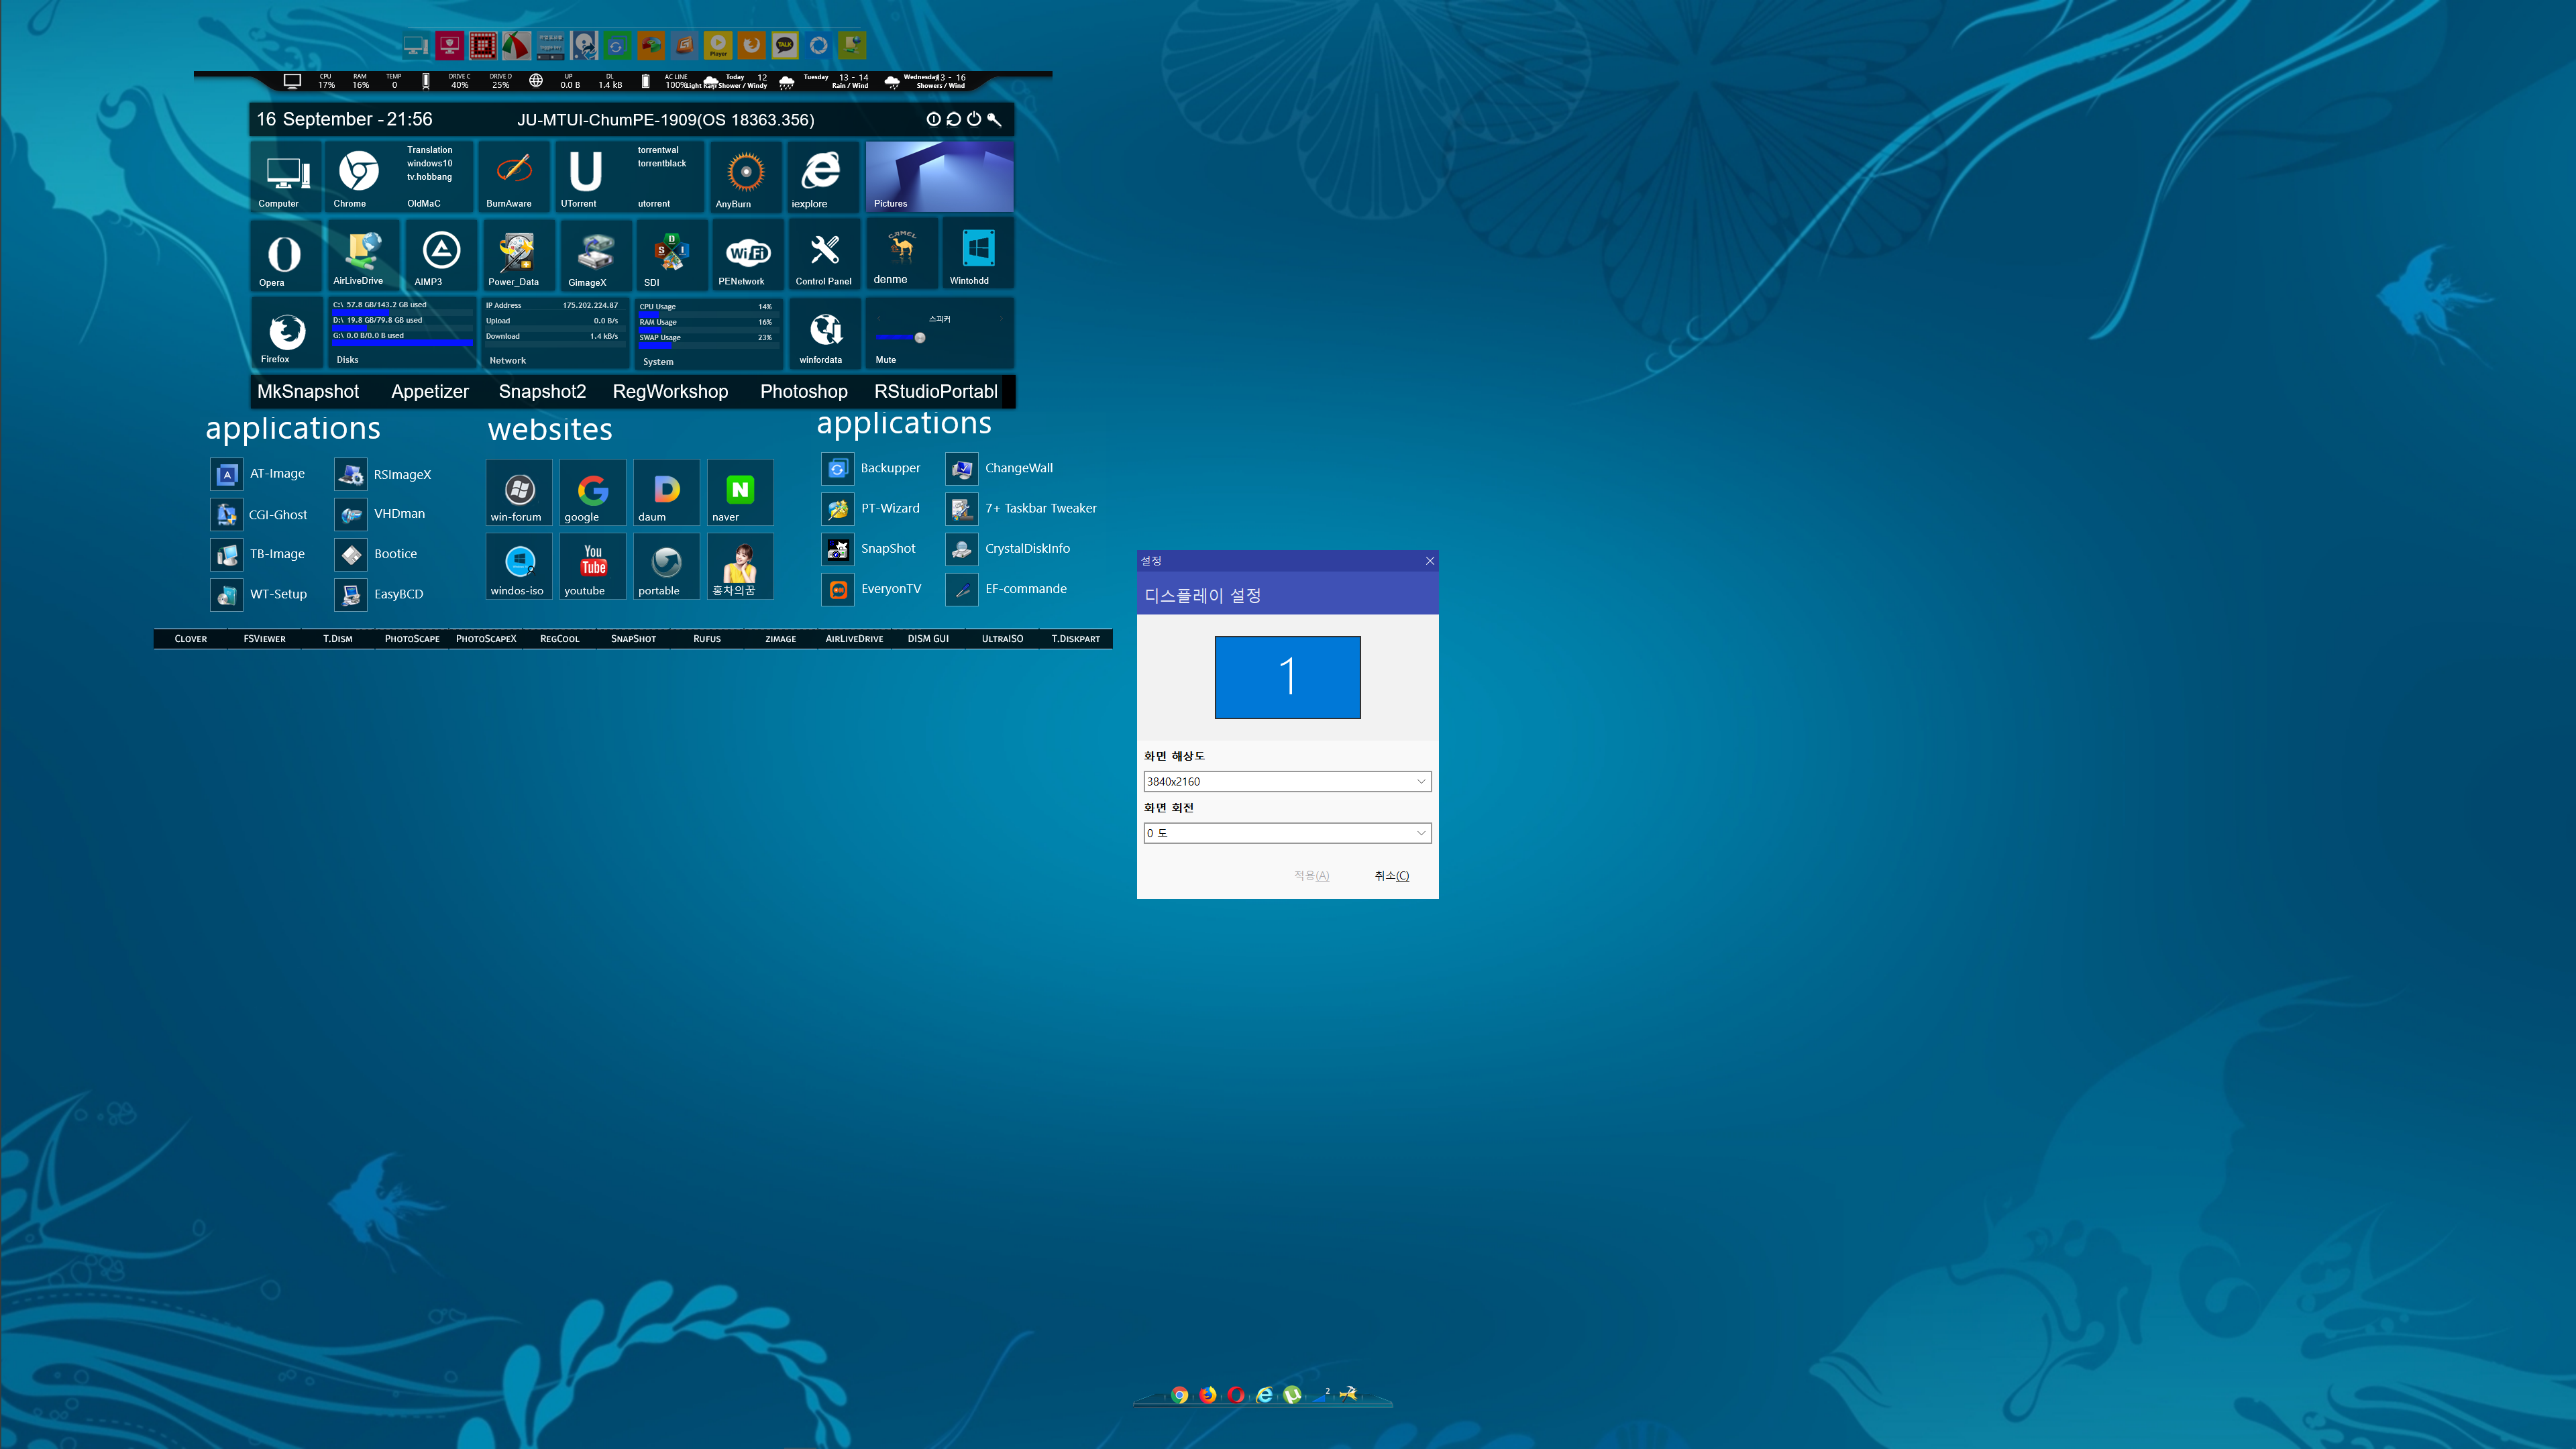This screenshot has width=2576, height=1449.
Task: Launch Clover from bottom strip
Action: [x=191, y=639]
